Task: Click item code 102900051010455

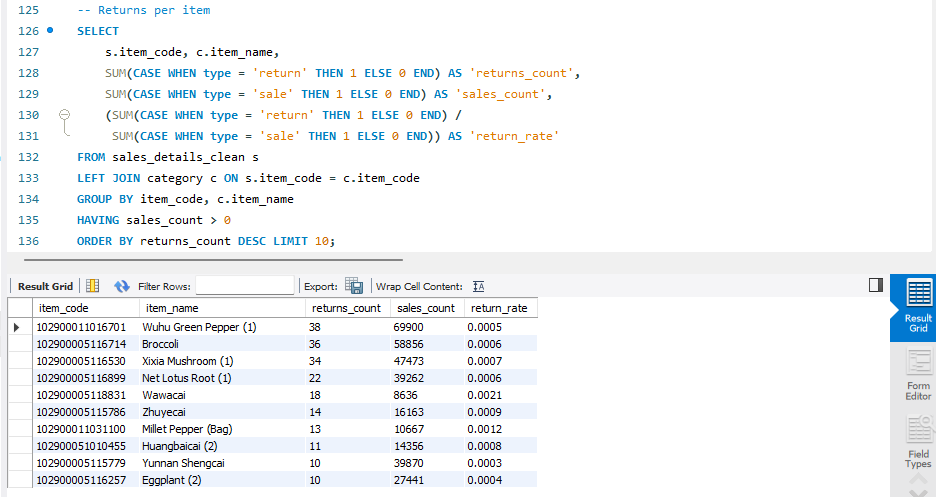Action: click(85, 446)
